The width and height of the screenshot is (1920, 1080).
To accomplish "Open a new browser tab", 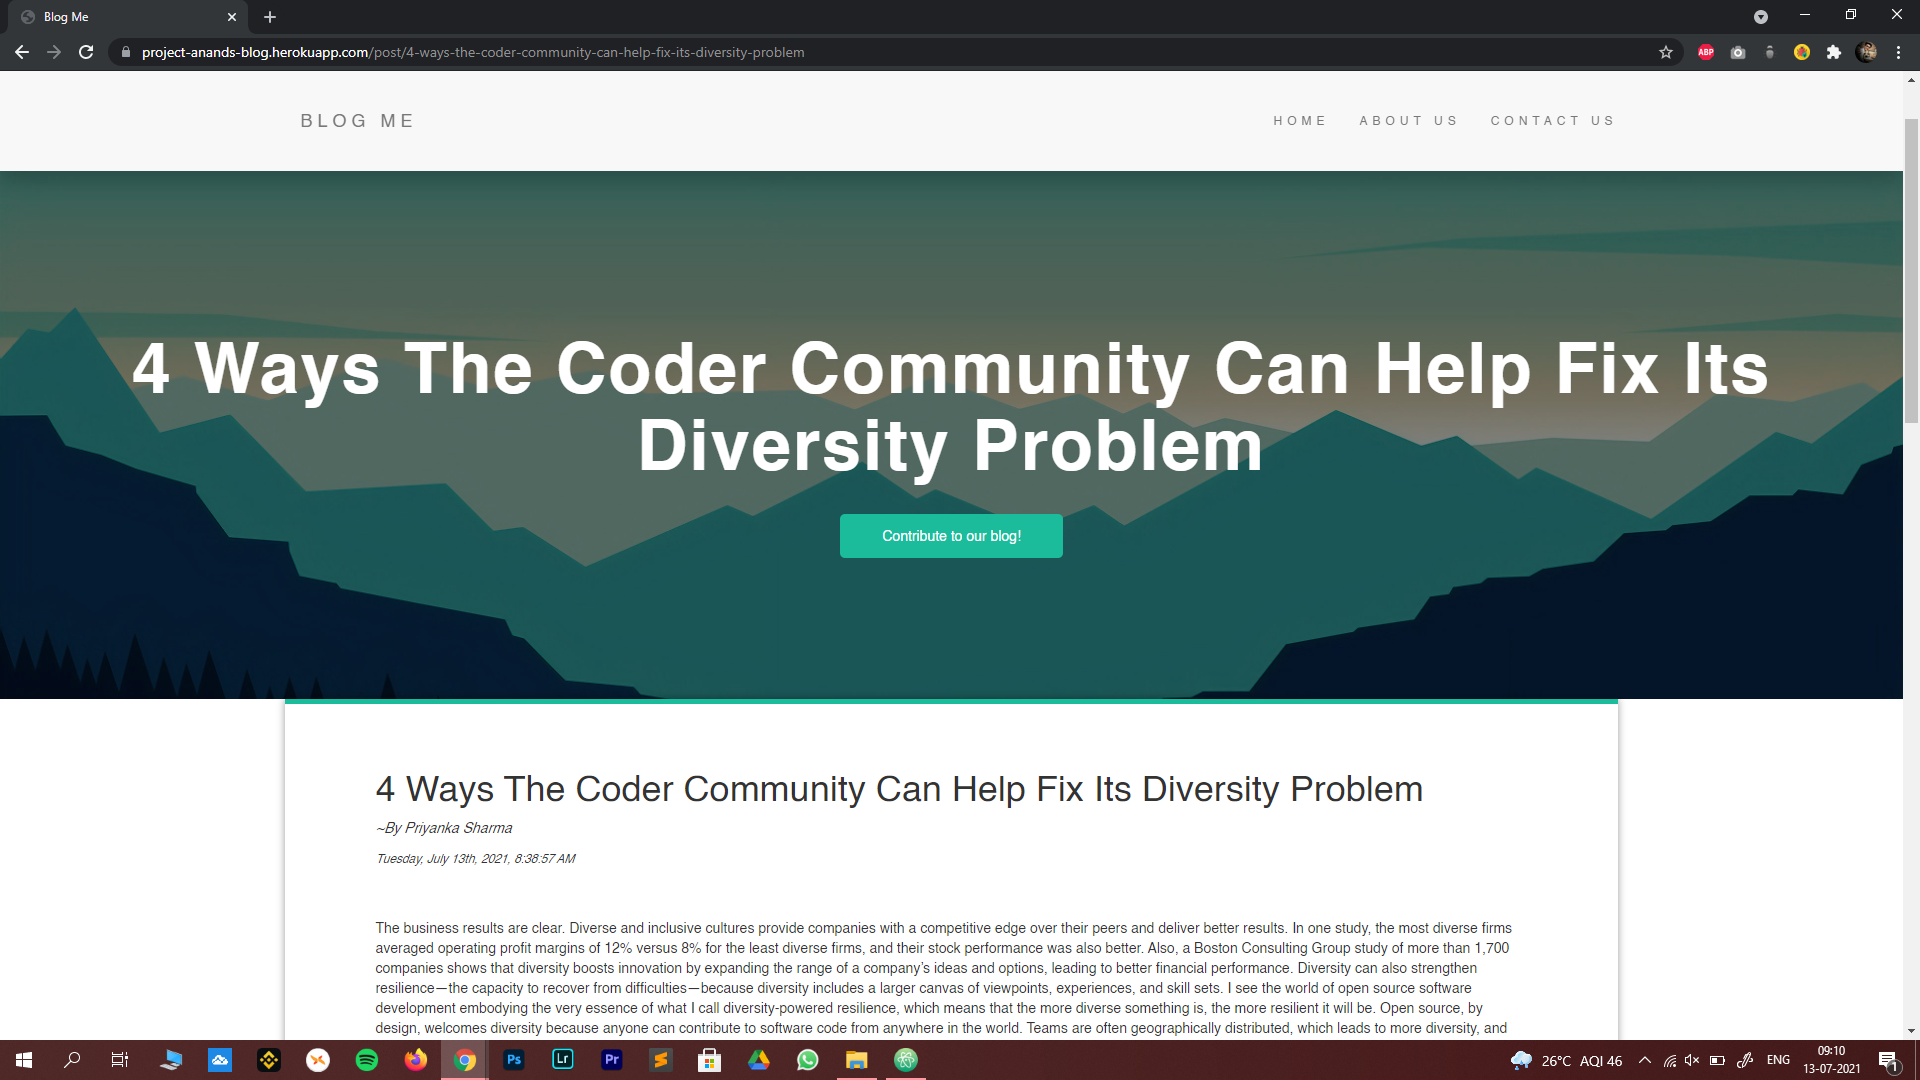I will (270, 17).
